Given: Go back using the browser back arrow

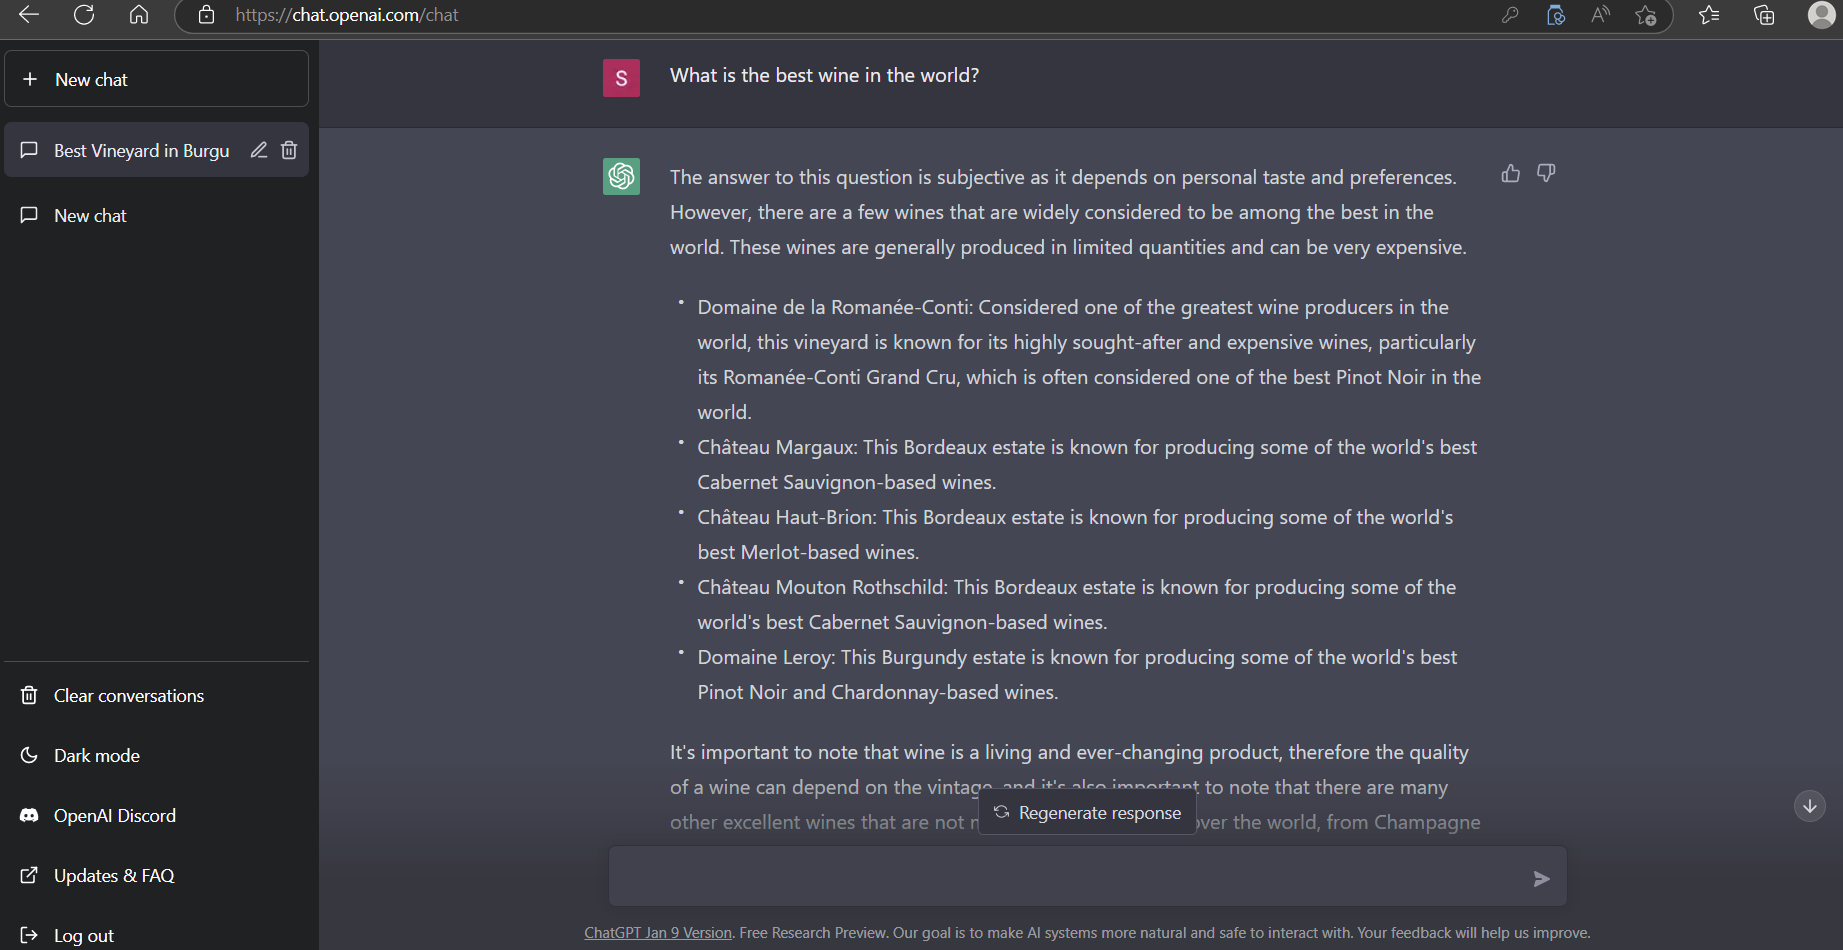Looking at the screenshot, I should tap(29, 14).
